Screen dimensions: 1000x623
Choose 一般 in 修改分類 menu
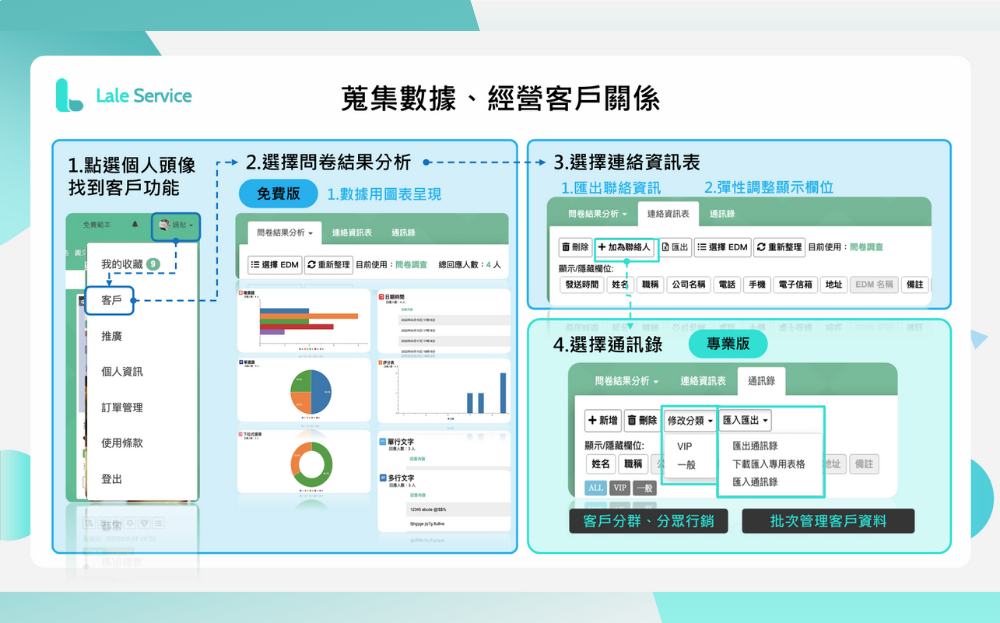(x=686, y=465)
